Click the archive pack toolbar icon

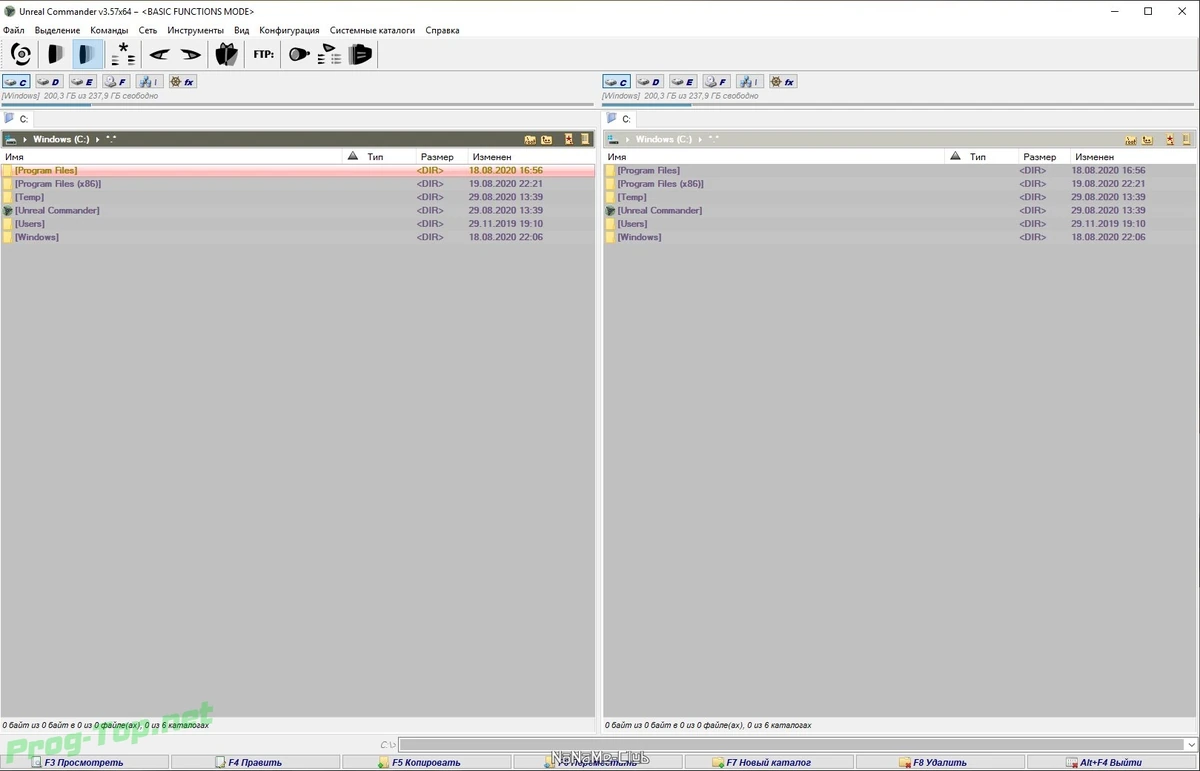click(x=227, y=54)
